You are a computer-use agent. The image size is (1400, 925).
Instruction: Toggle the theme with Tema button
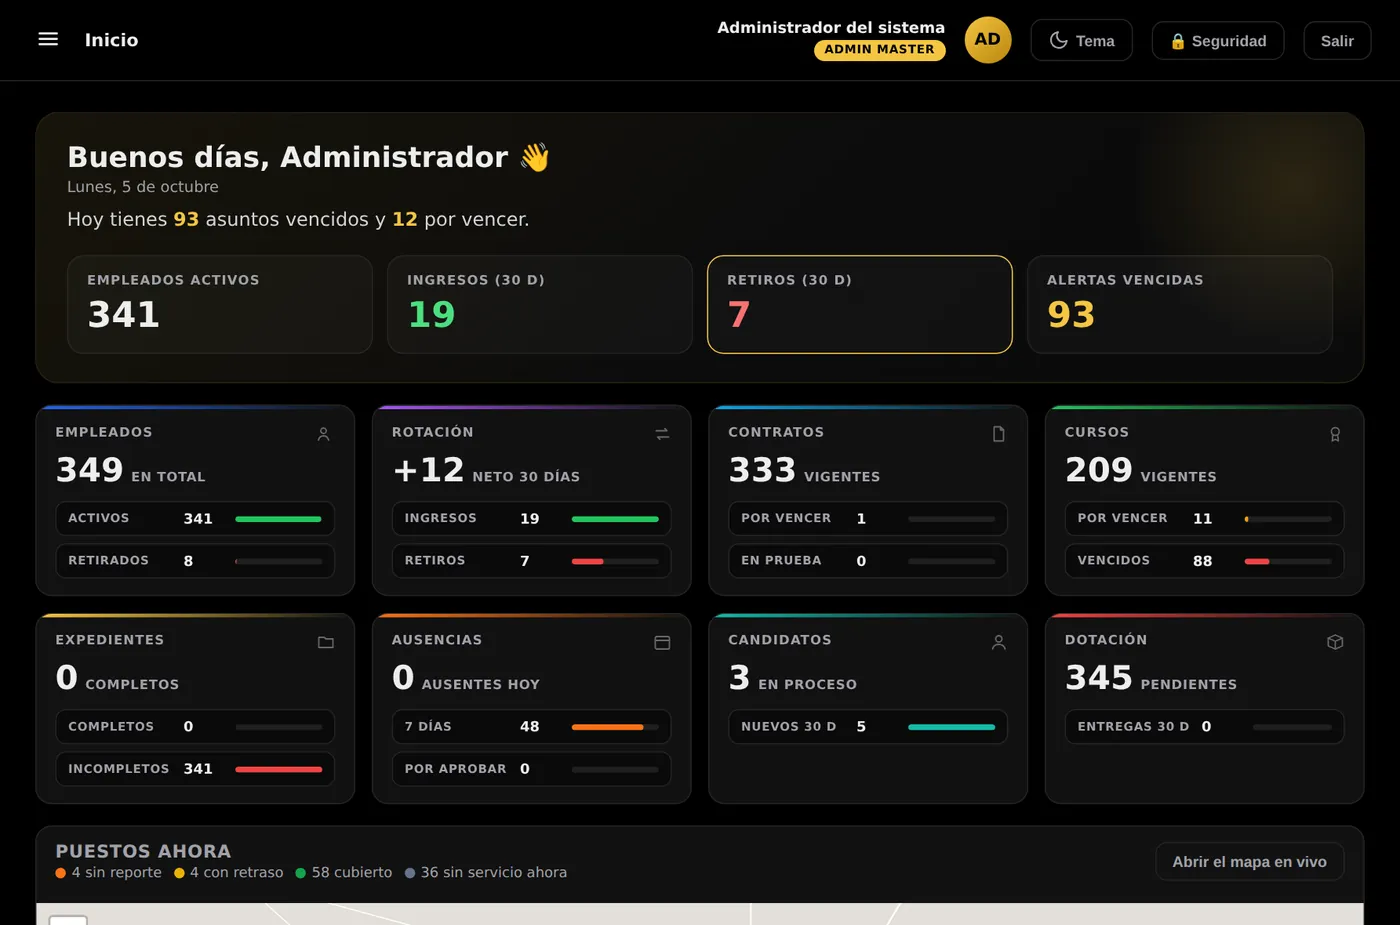[1082, 40]
